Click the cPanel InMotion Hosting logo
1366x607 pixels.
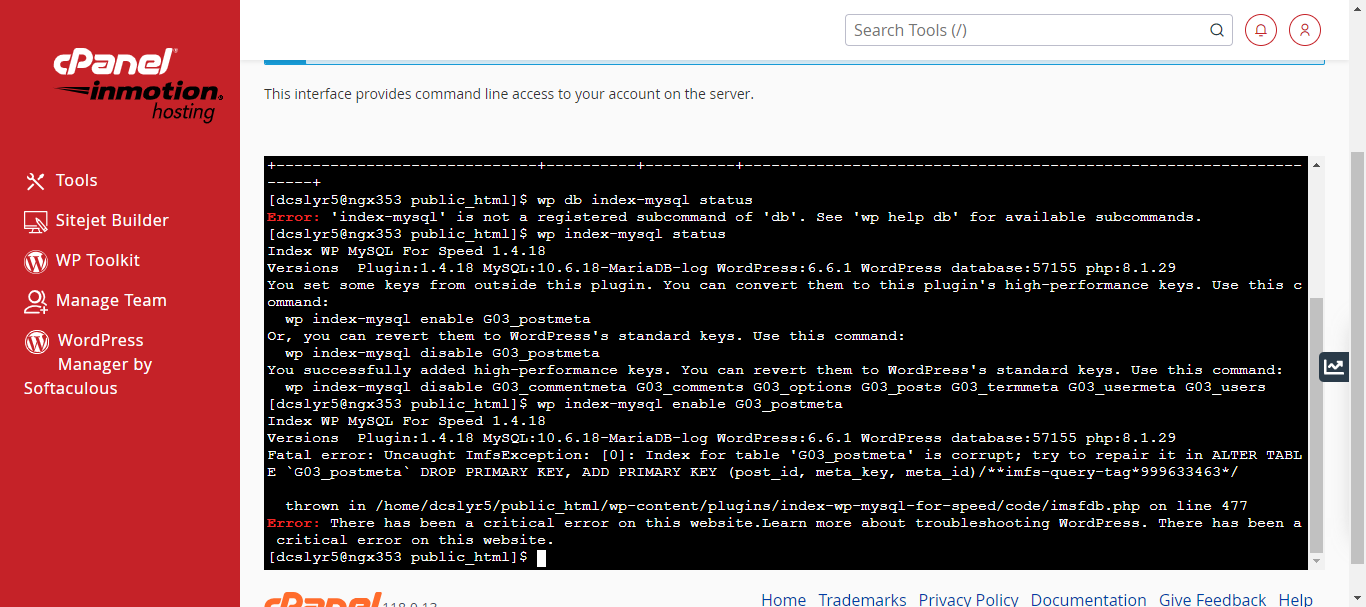[138, 86]
